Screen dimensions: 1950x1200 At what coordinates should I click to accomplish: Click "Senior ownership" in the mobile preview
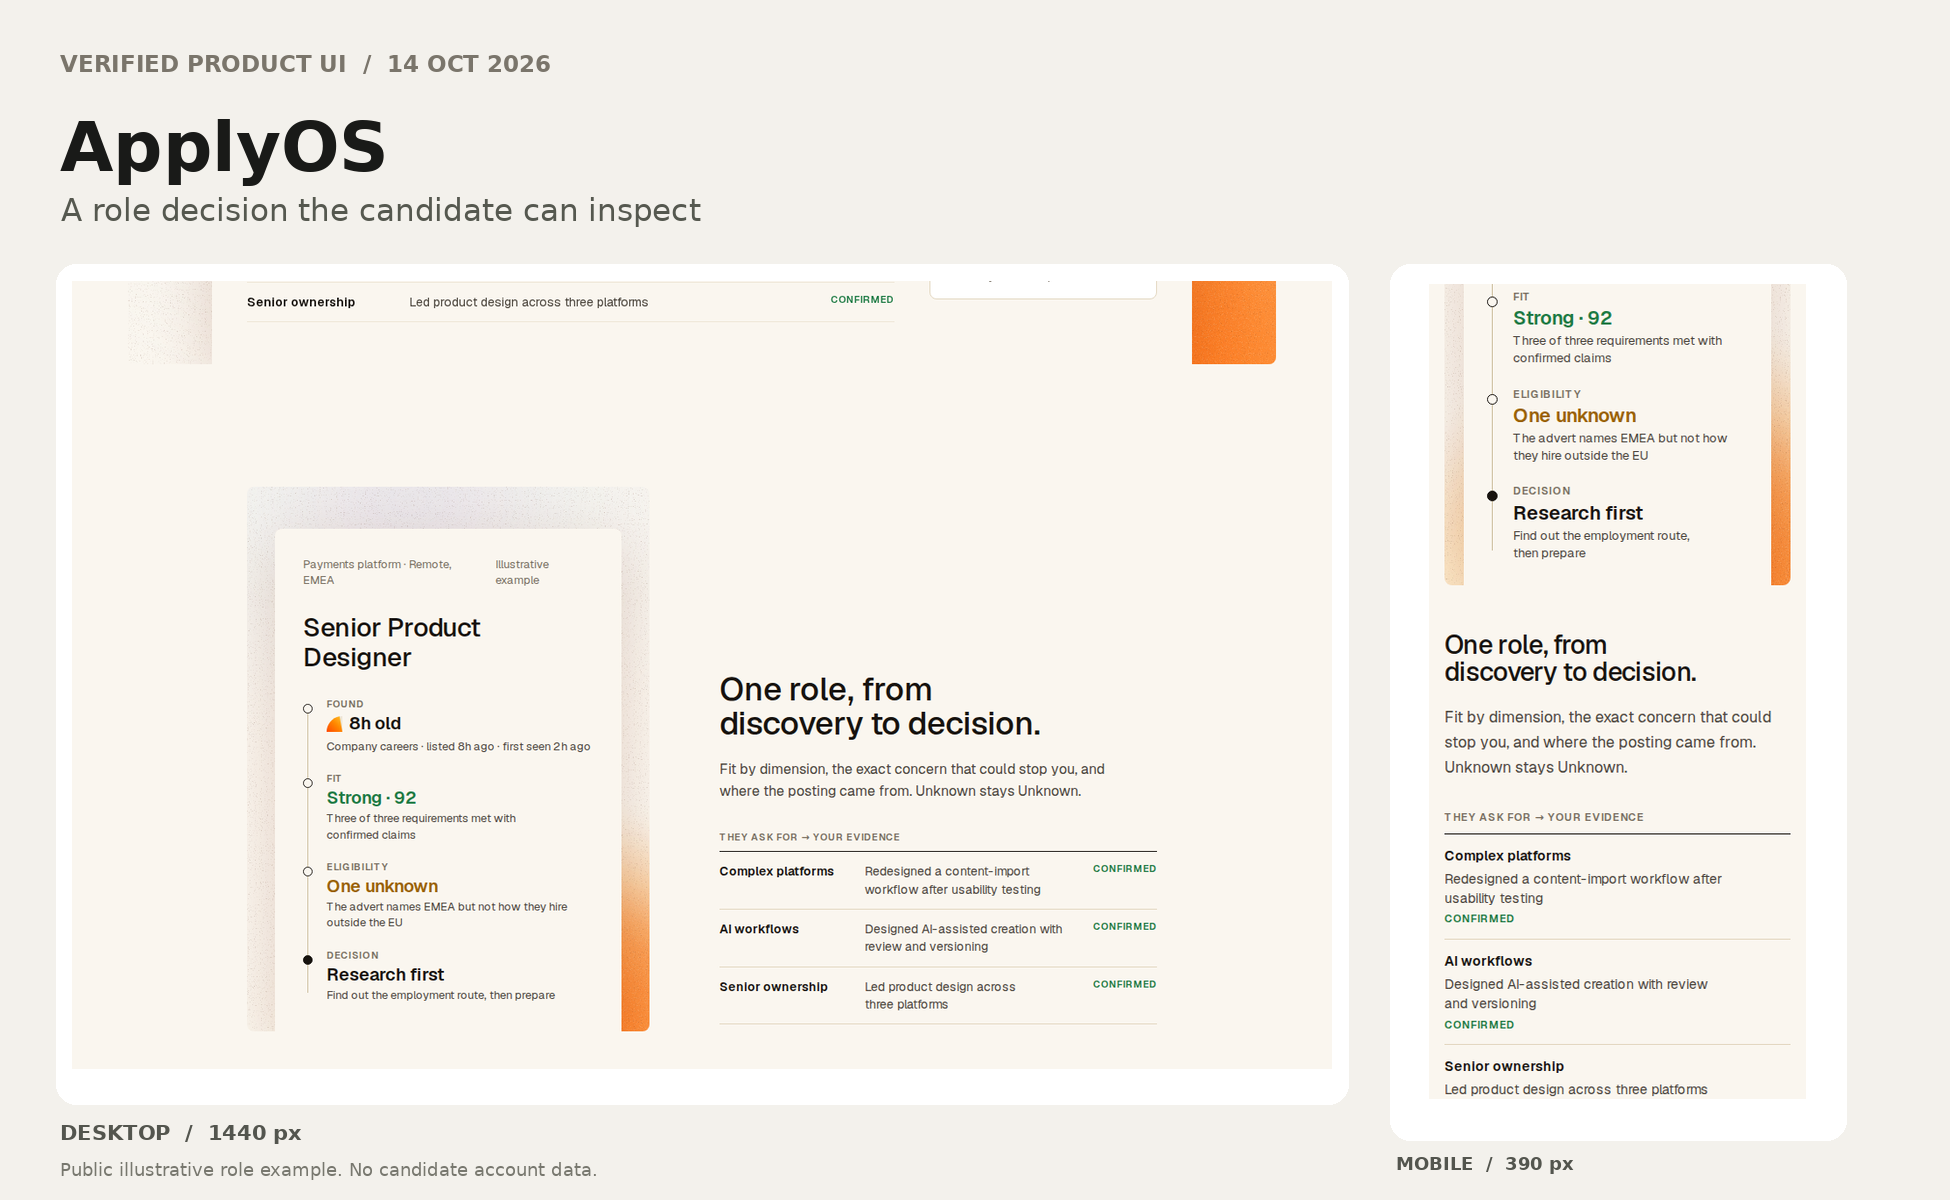point(1504,1066)
